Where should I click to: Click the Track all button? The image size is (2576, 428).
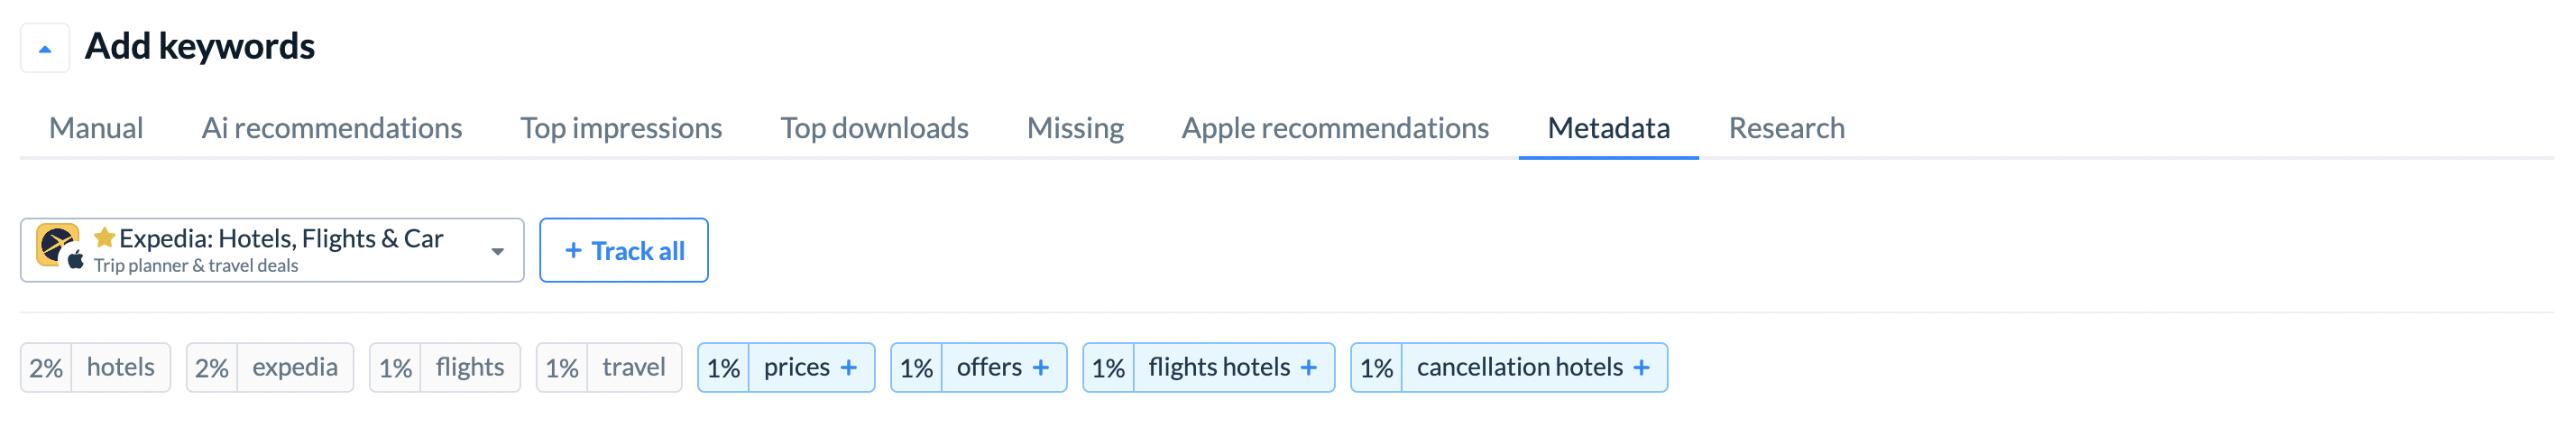pyautogui.click(x=624, y=251)
